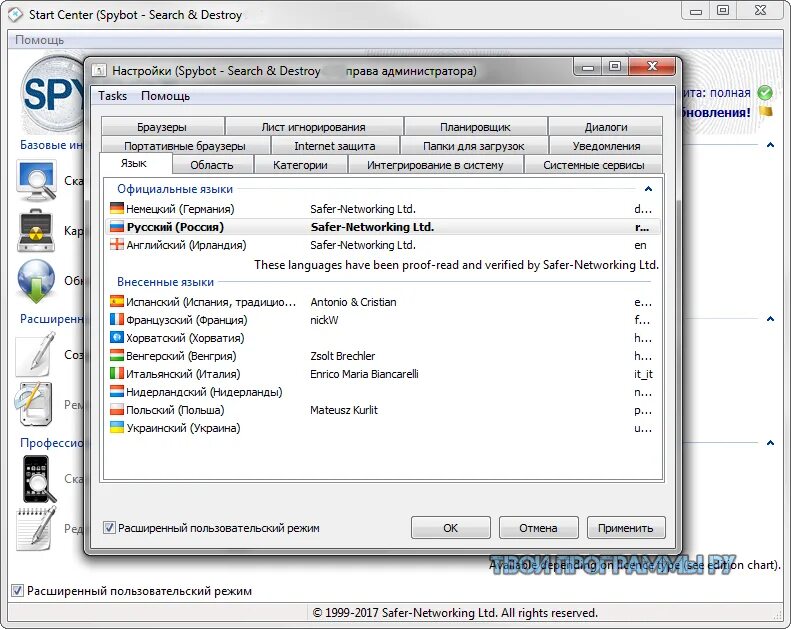Click the Italian flag icon
Image resolution: width=791 pixels, height=629 pixels.
tap(117, 374)
